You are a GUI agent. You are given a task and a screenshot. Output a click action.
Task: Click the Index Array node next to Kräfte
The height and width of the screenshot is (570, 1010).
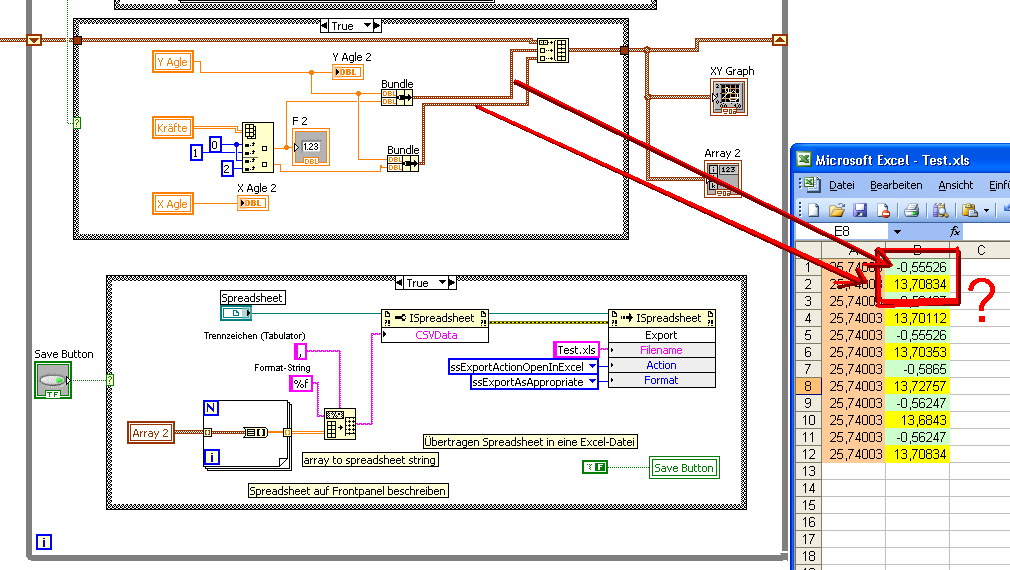point(258,147)
